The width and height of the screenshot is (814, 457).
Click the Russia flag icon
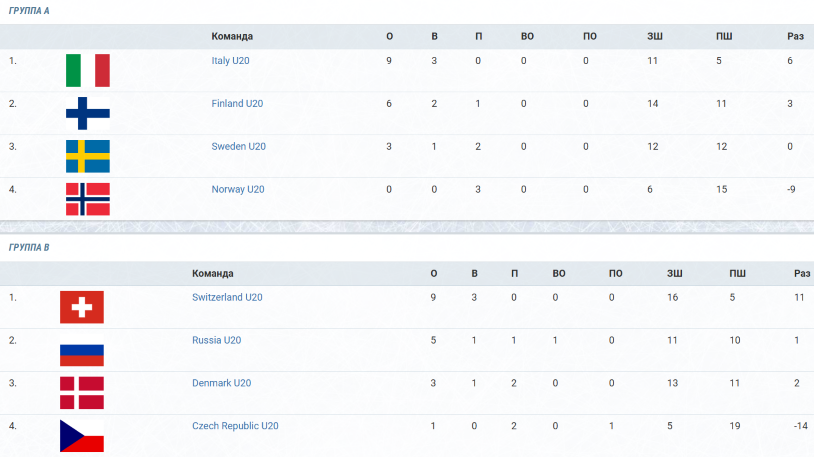point(82,350)
